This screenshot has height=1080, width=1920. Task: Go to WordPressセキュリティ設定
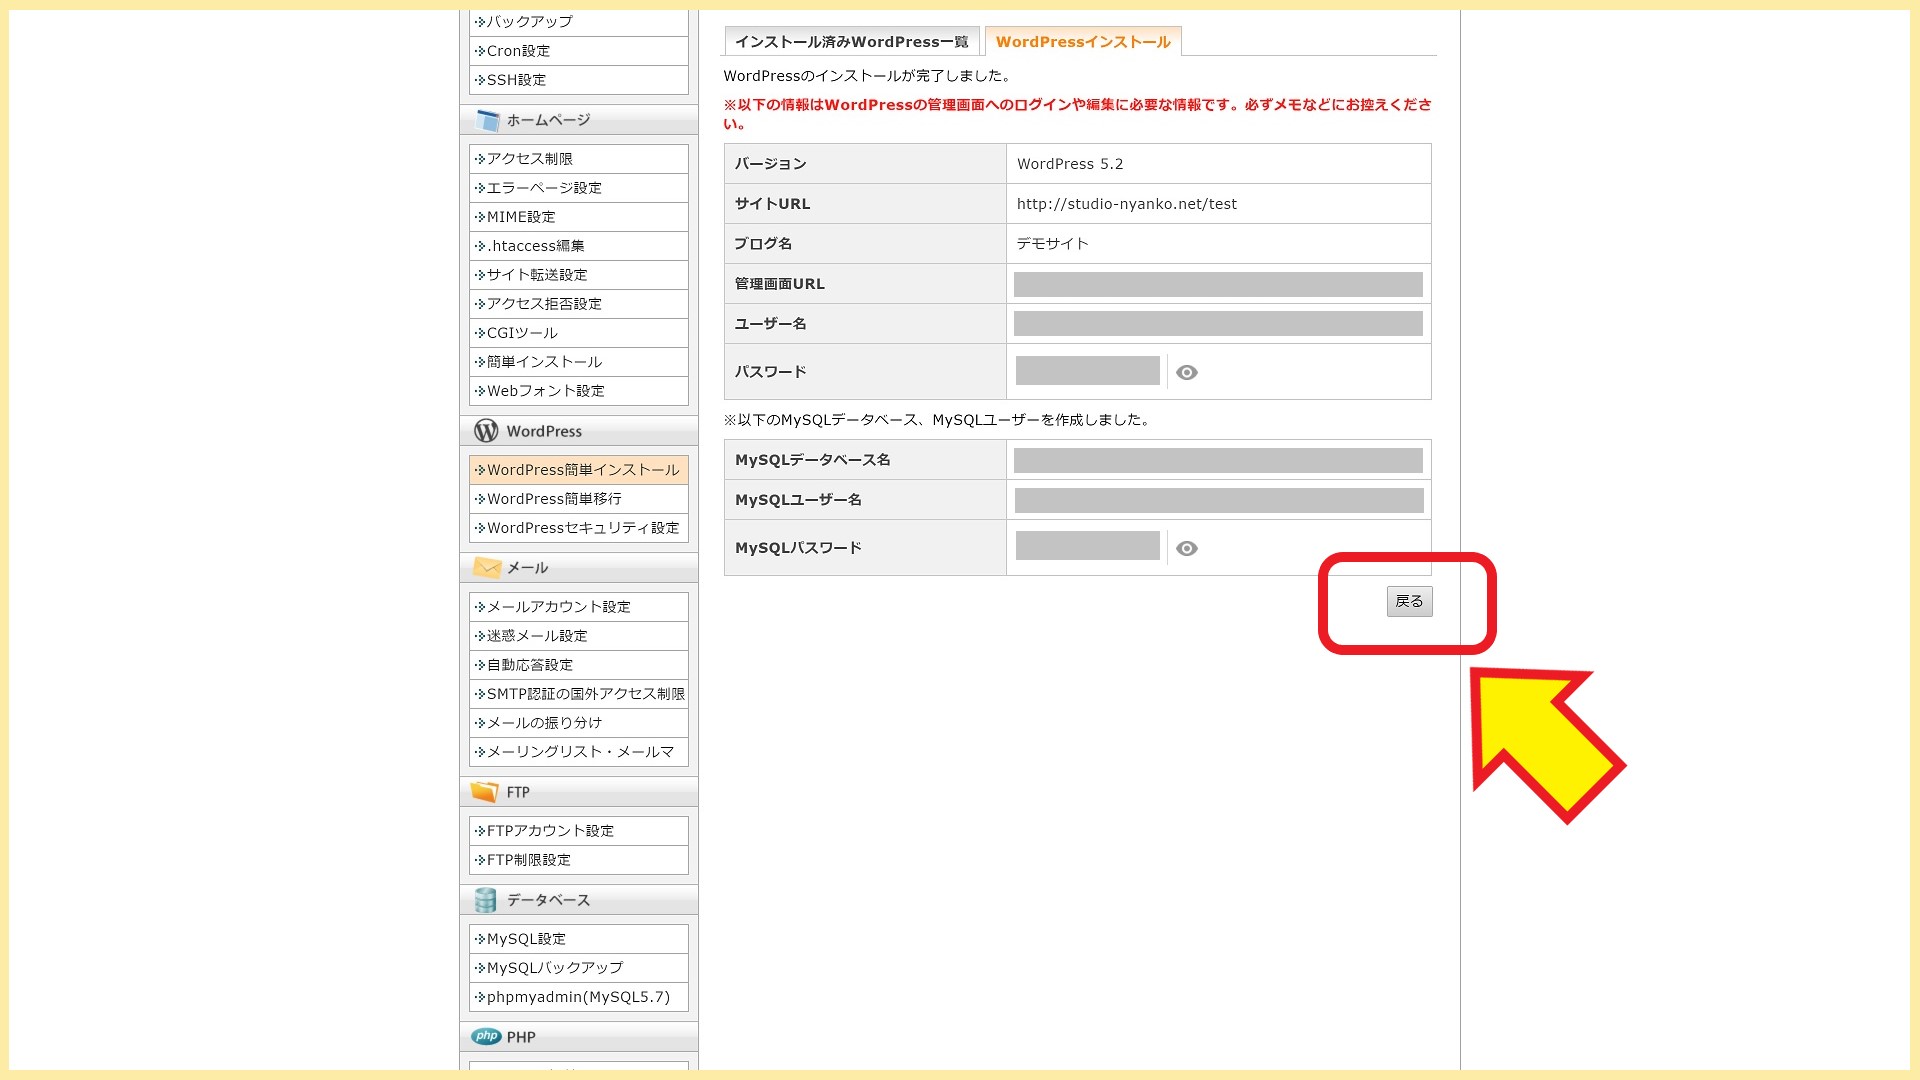(582, 528)
